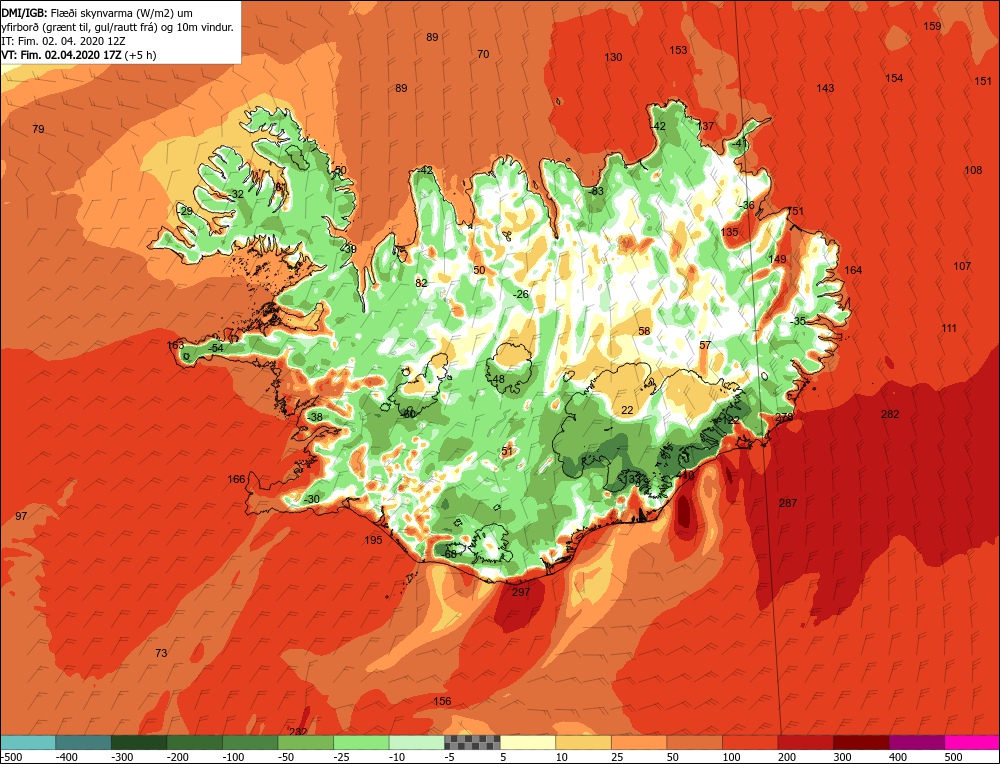Click the map value '232' at the bottom edge

pyautogui.click(x=298, y=731)
